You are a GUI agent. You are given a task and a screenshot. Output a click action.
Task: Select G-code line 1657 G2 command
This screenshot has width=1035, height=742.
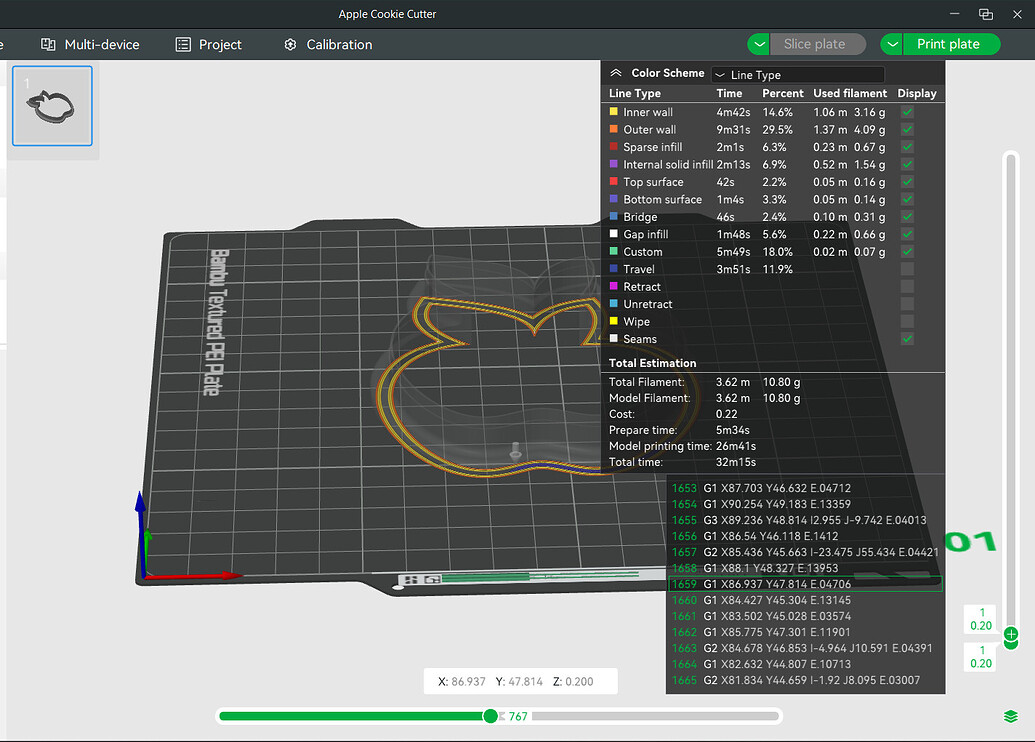(805, 552)
